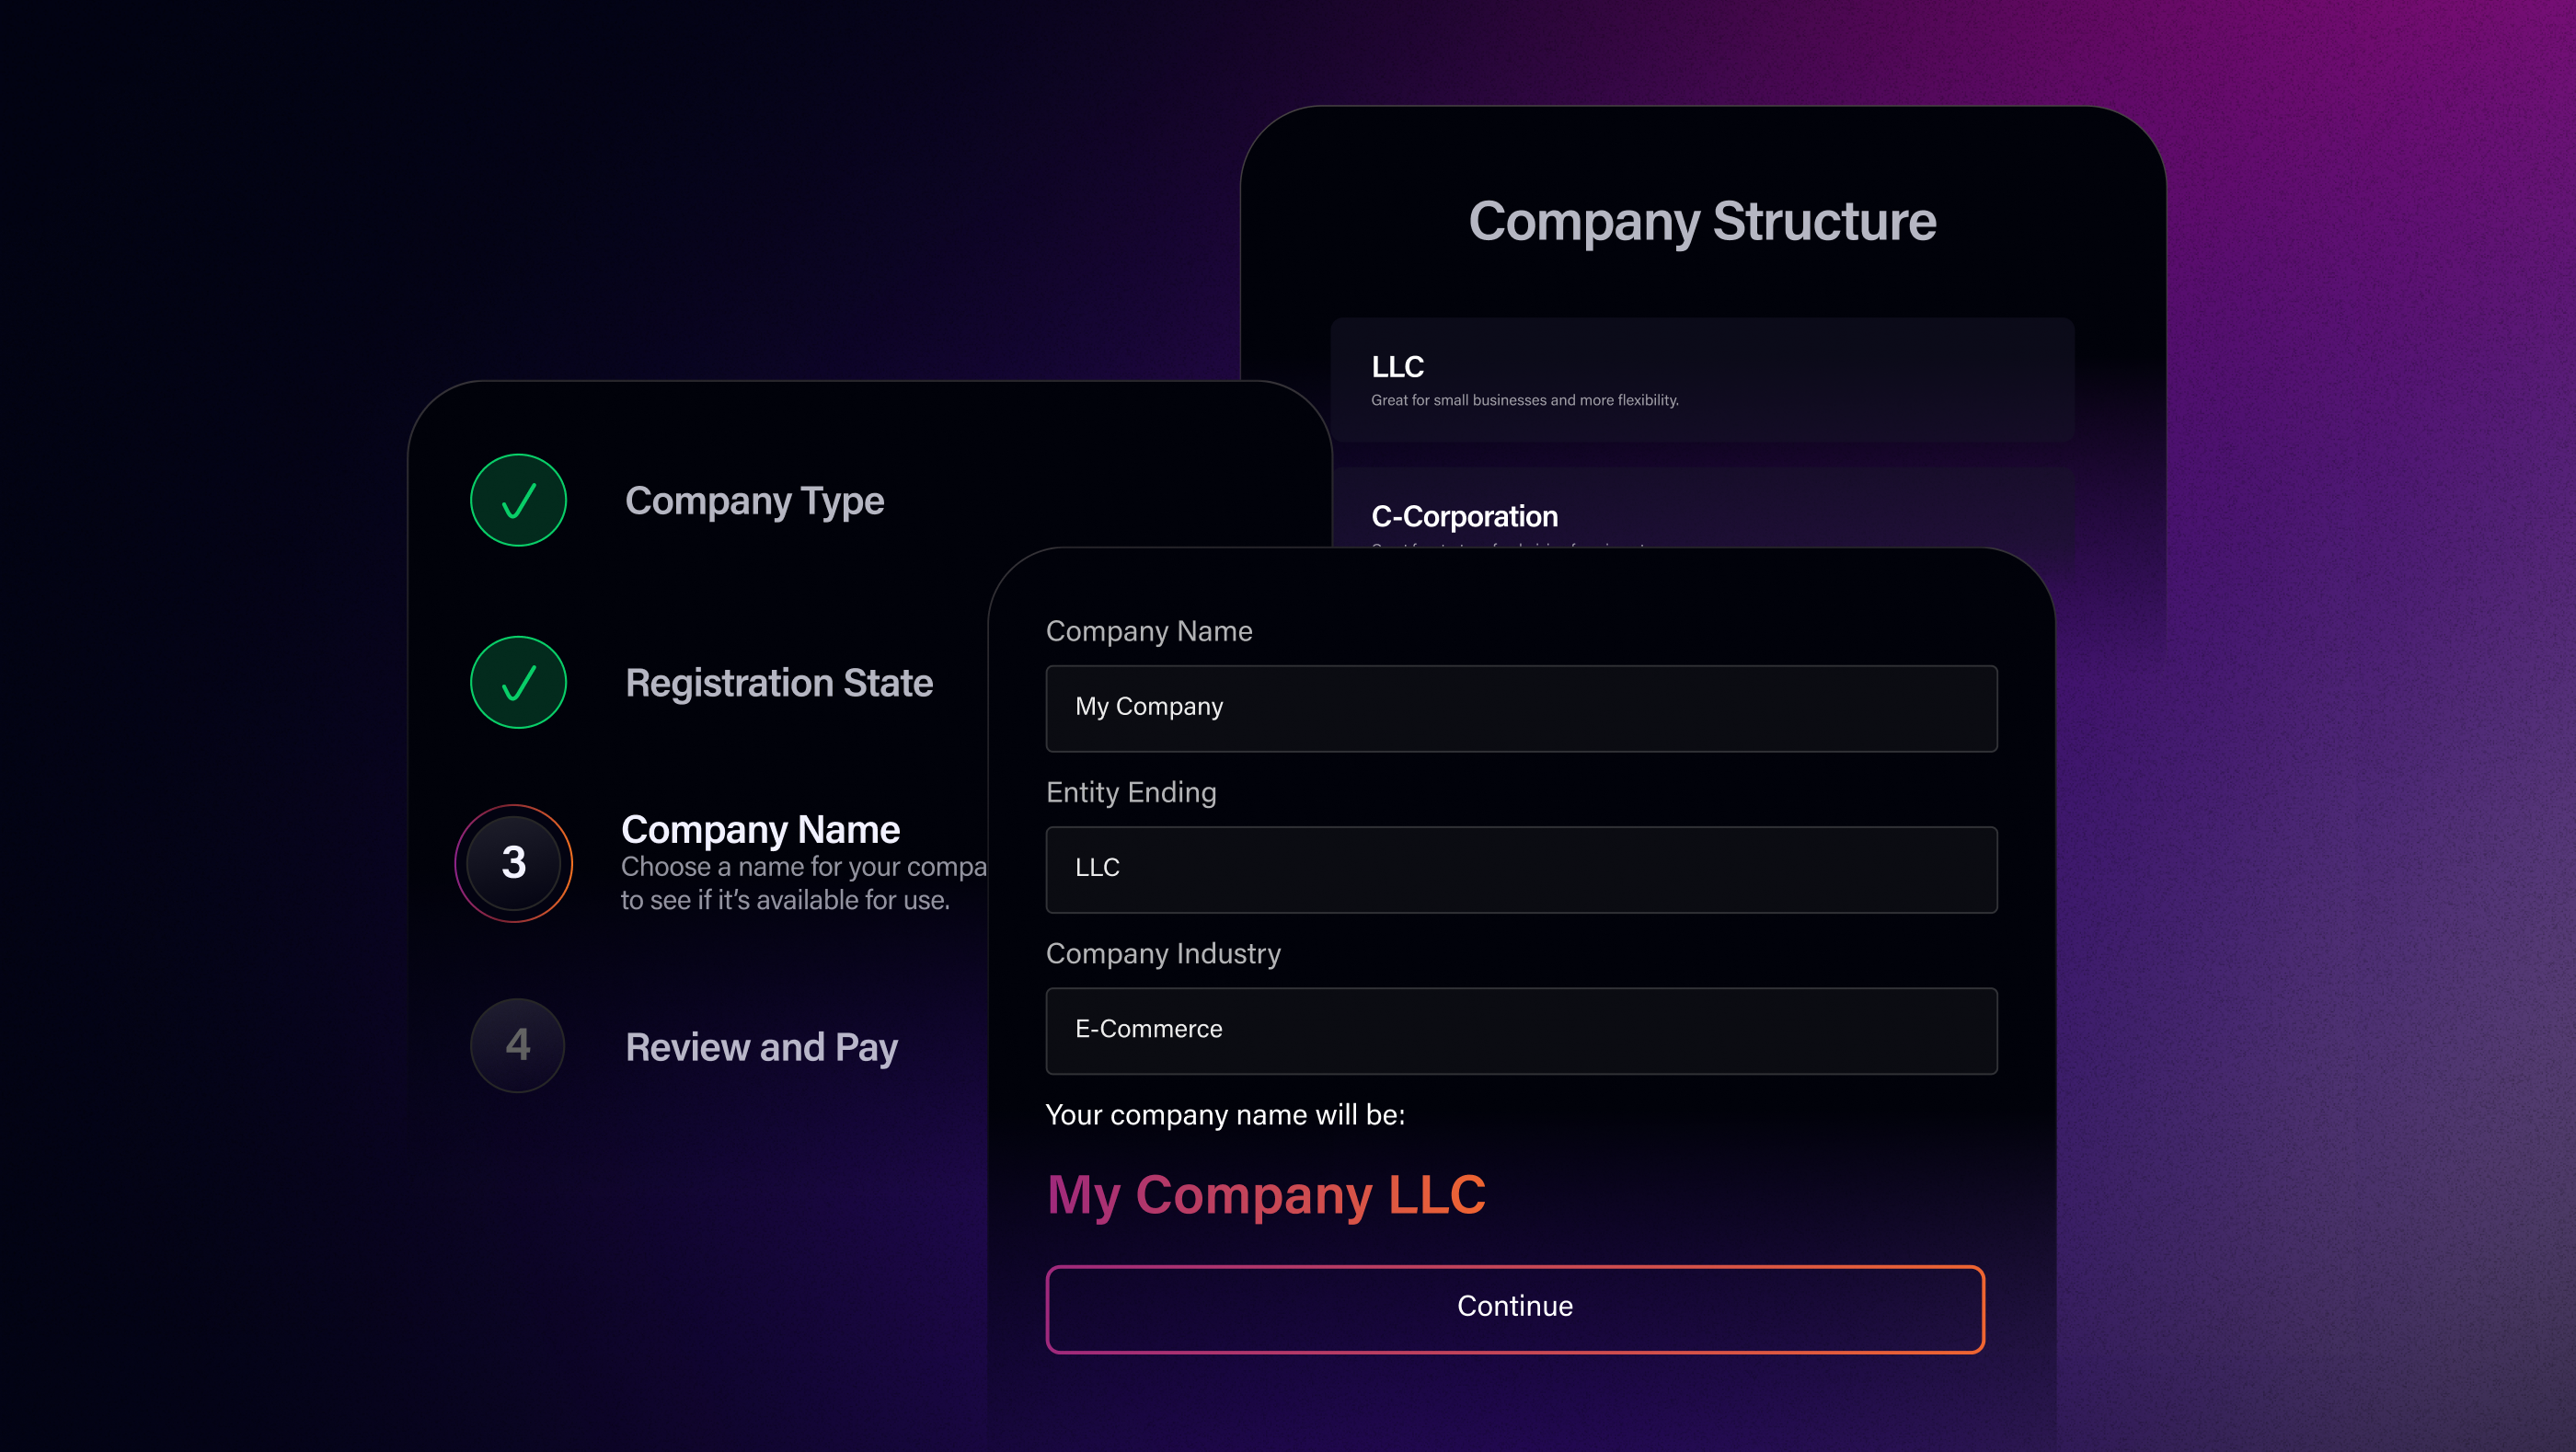
Task: Open the Entity Ending dropdown showing LLC
Action: [1520, 869]
